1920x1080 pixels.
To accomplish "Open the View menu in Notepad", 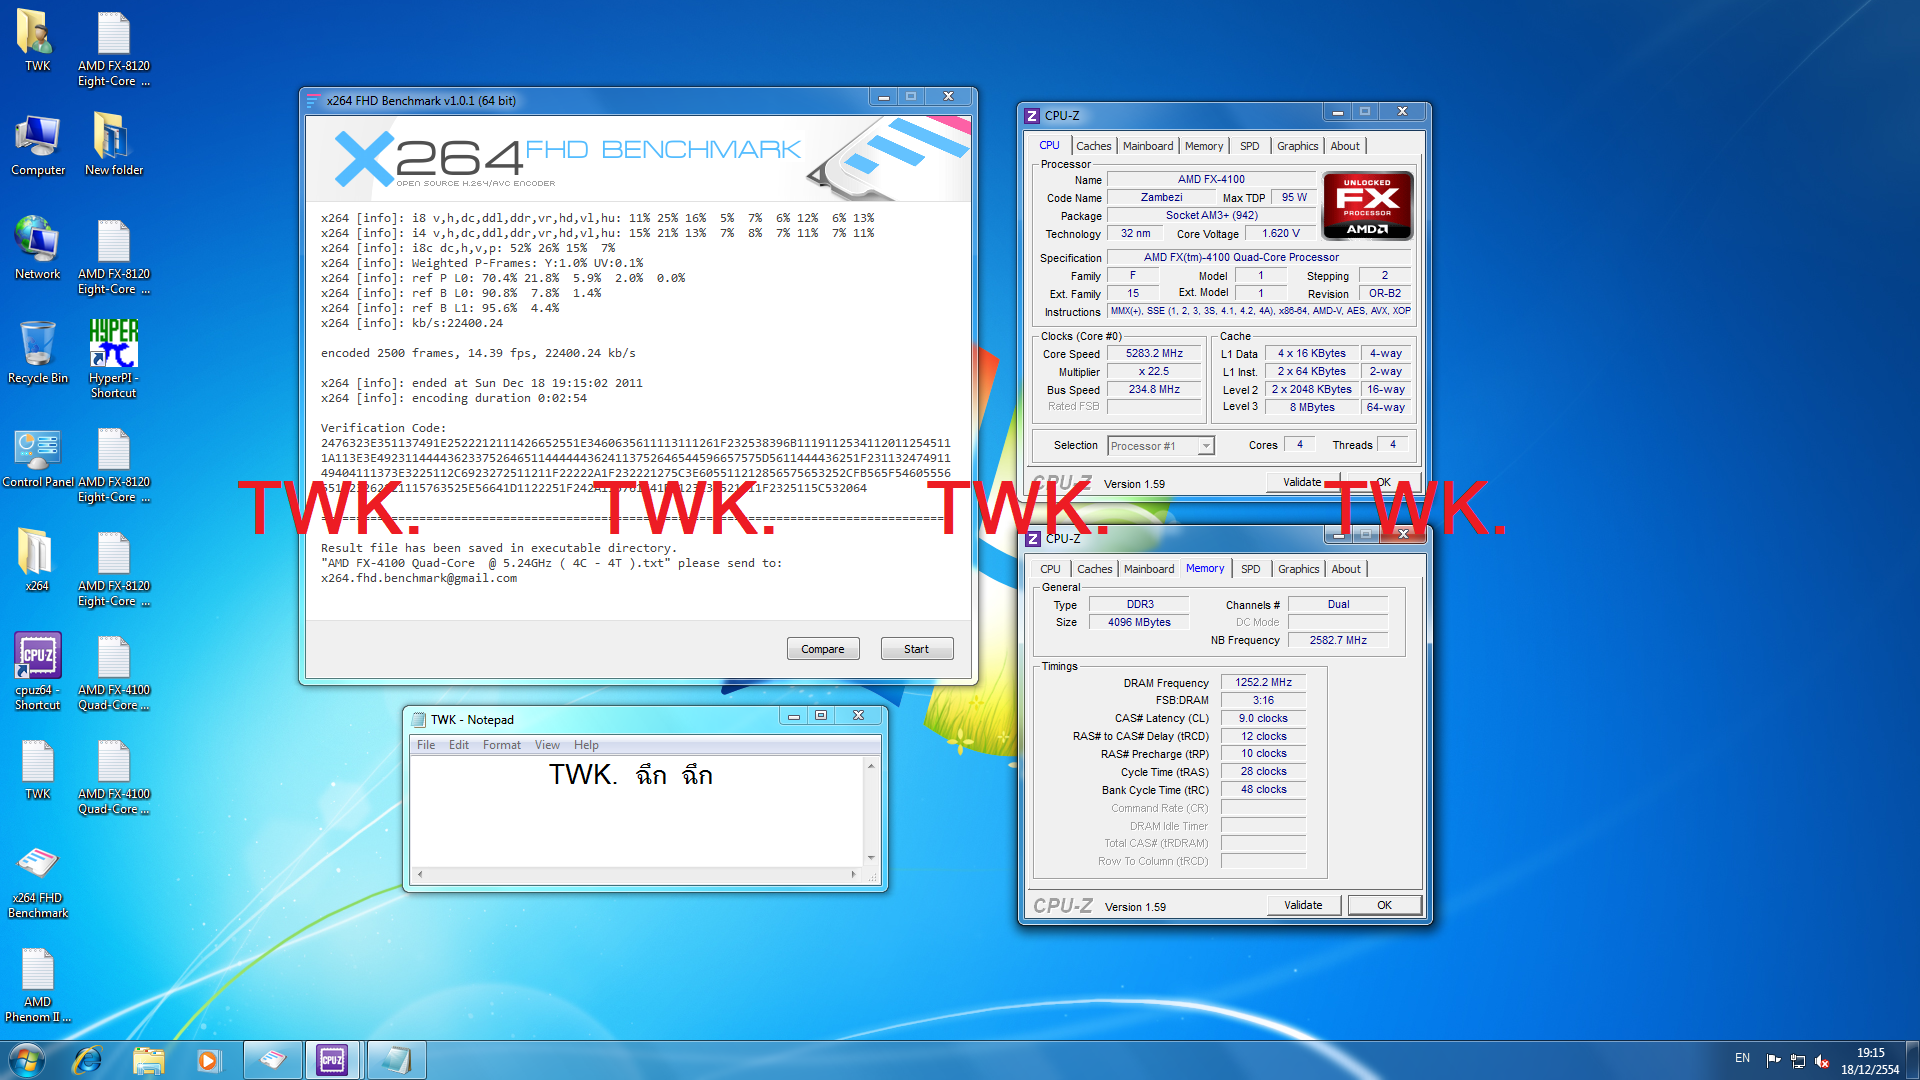I will pos(547,745).
